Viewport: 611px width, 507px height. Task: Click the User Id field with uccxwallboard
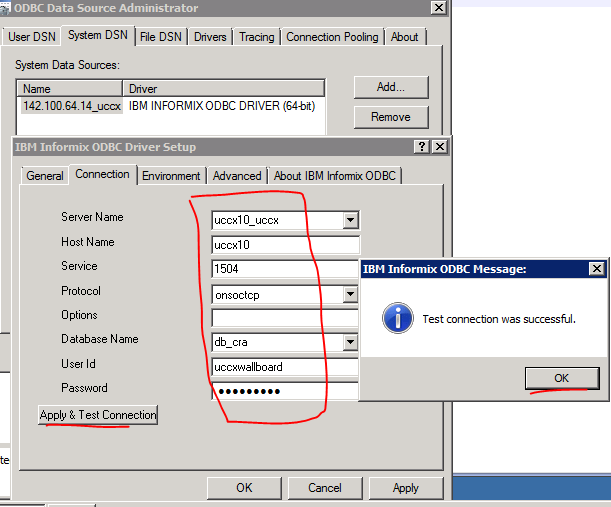pos(285,367)
